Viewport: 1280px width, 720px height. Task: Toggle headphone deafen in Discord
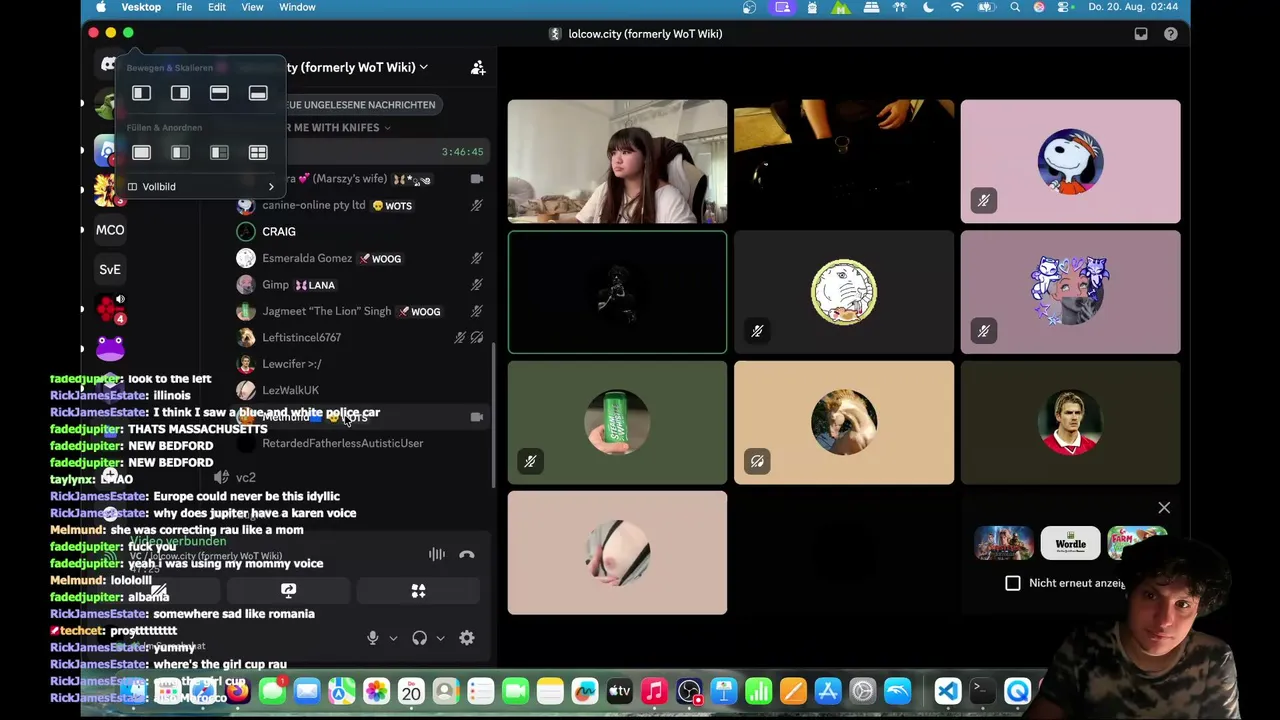(420, 638)
